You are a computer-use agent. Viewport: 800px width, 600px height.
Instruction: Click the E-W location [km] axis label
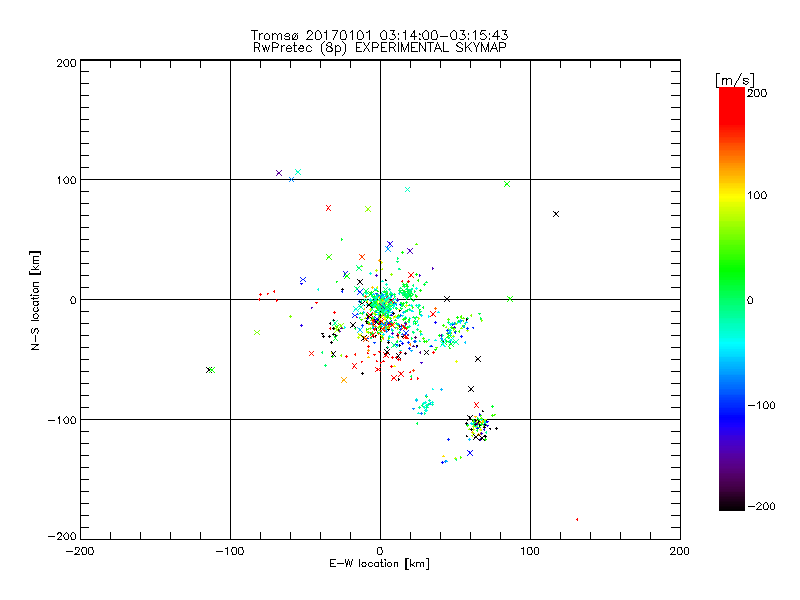pyautogui.click(x=380, y=565)
